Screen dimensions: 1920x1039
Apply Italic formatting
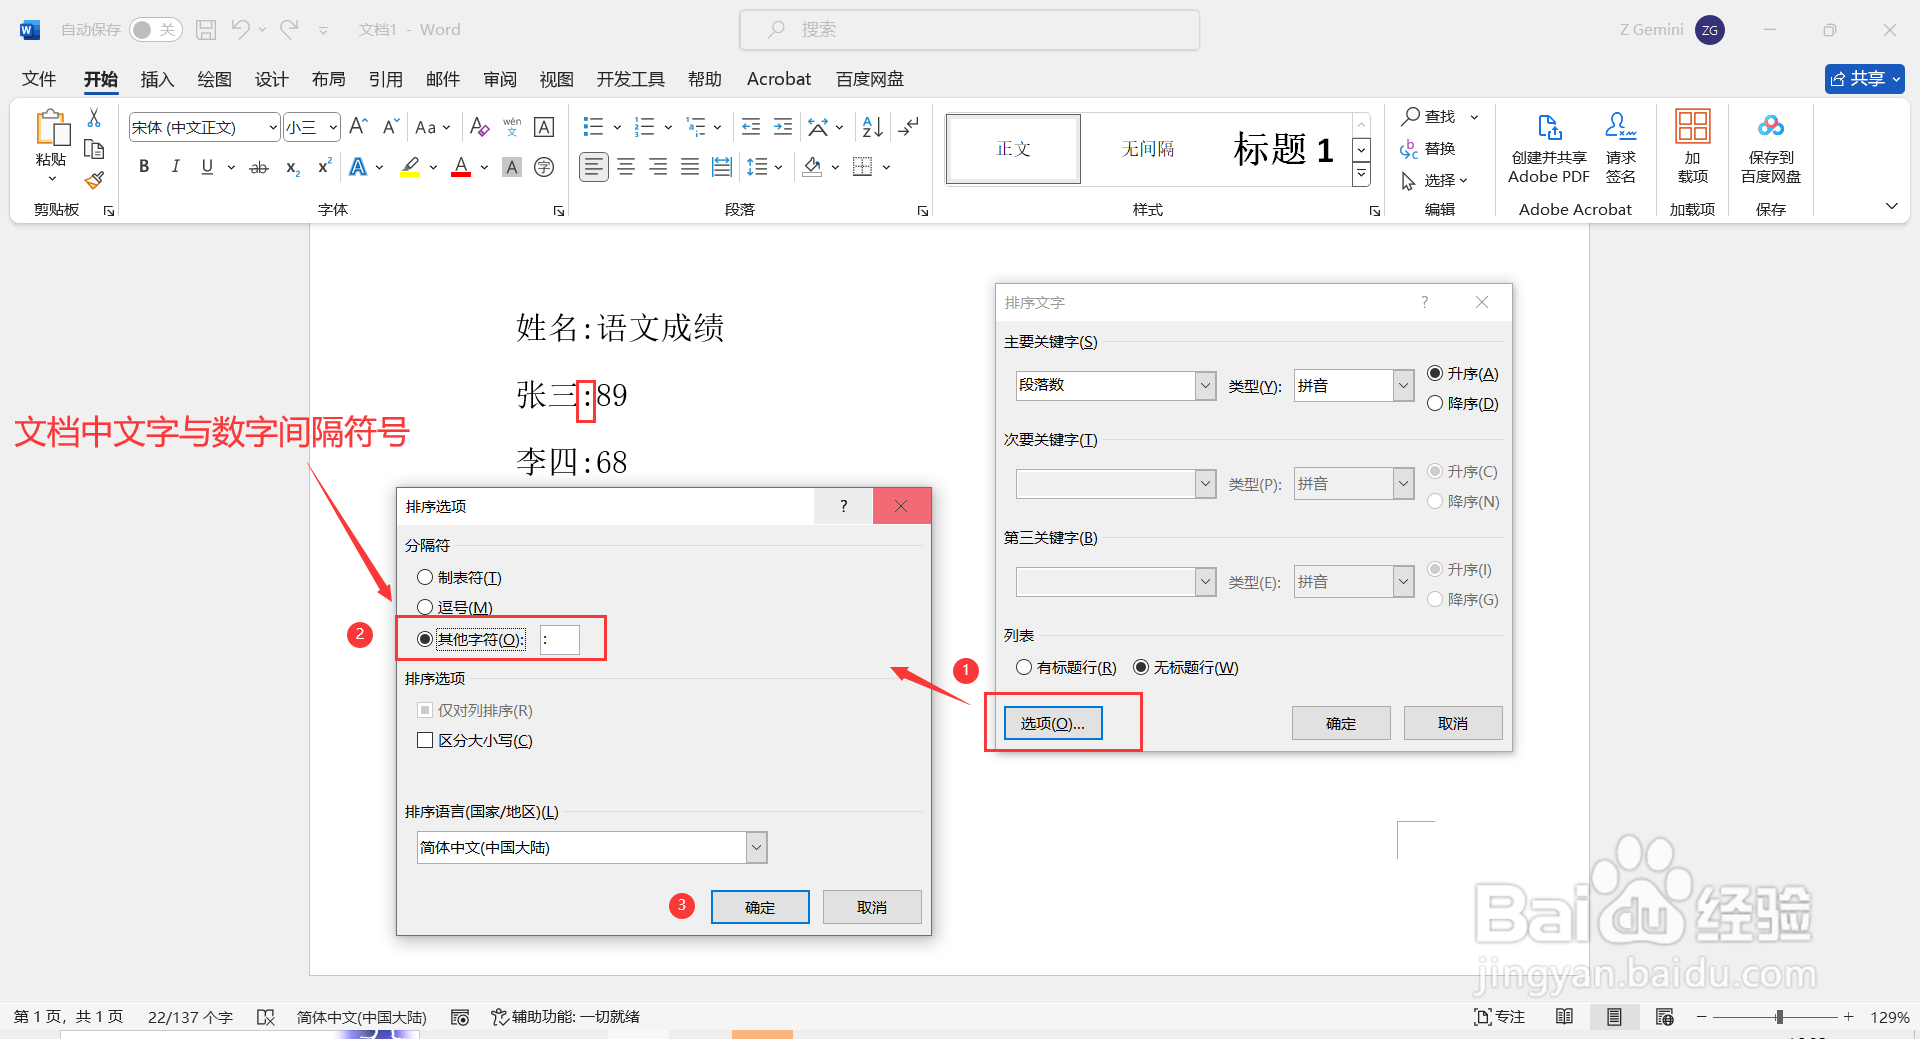pos(175,166)
